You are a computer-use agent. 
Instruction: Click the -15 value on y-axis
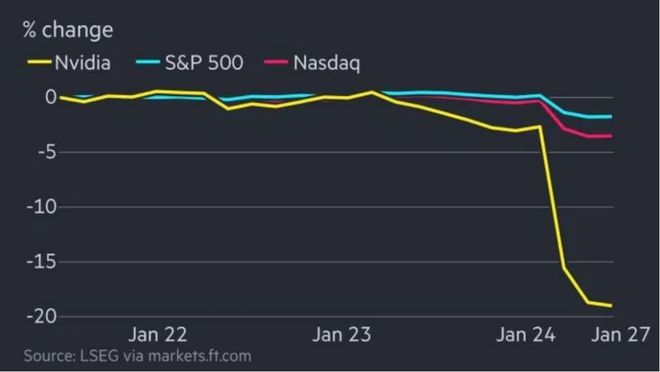tap(42, 262)
